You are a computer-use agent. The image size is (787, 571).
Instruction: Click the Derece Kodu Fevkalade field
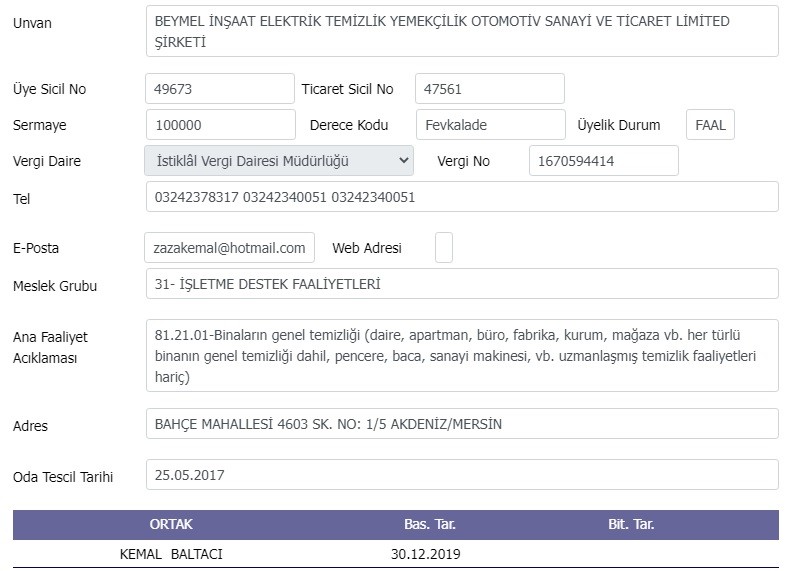490,124
